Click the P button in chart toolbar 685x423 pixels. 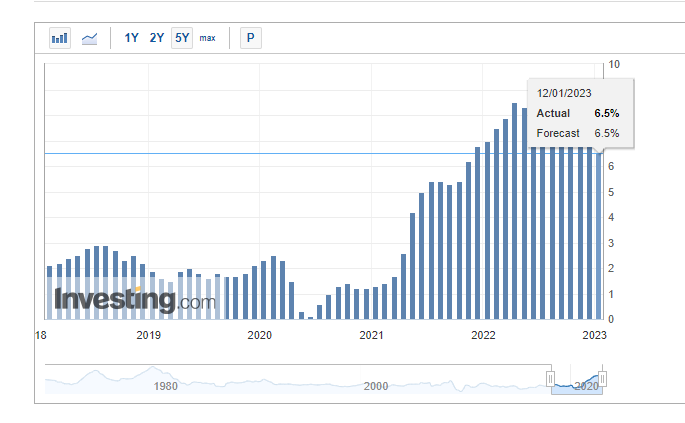click(251, 38)
